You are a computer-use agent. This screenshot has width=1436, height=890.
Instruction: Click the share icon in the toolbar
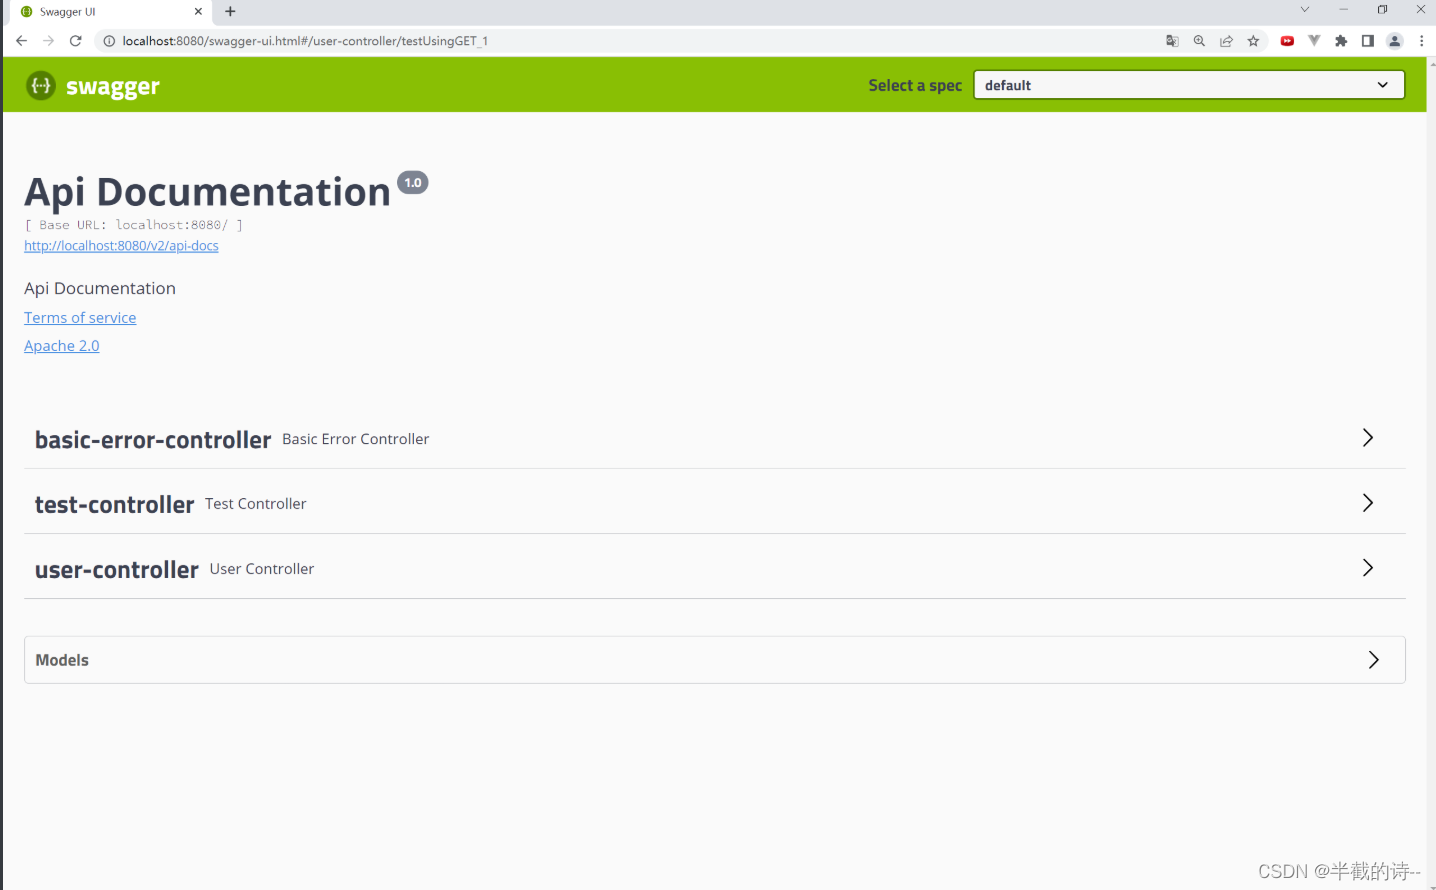(1226, 41)
